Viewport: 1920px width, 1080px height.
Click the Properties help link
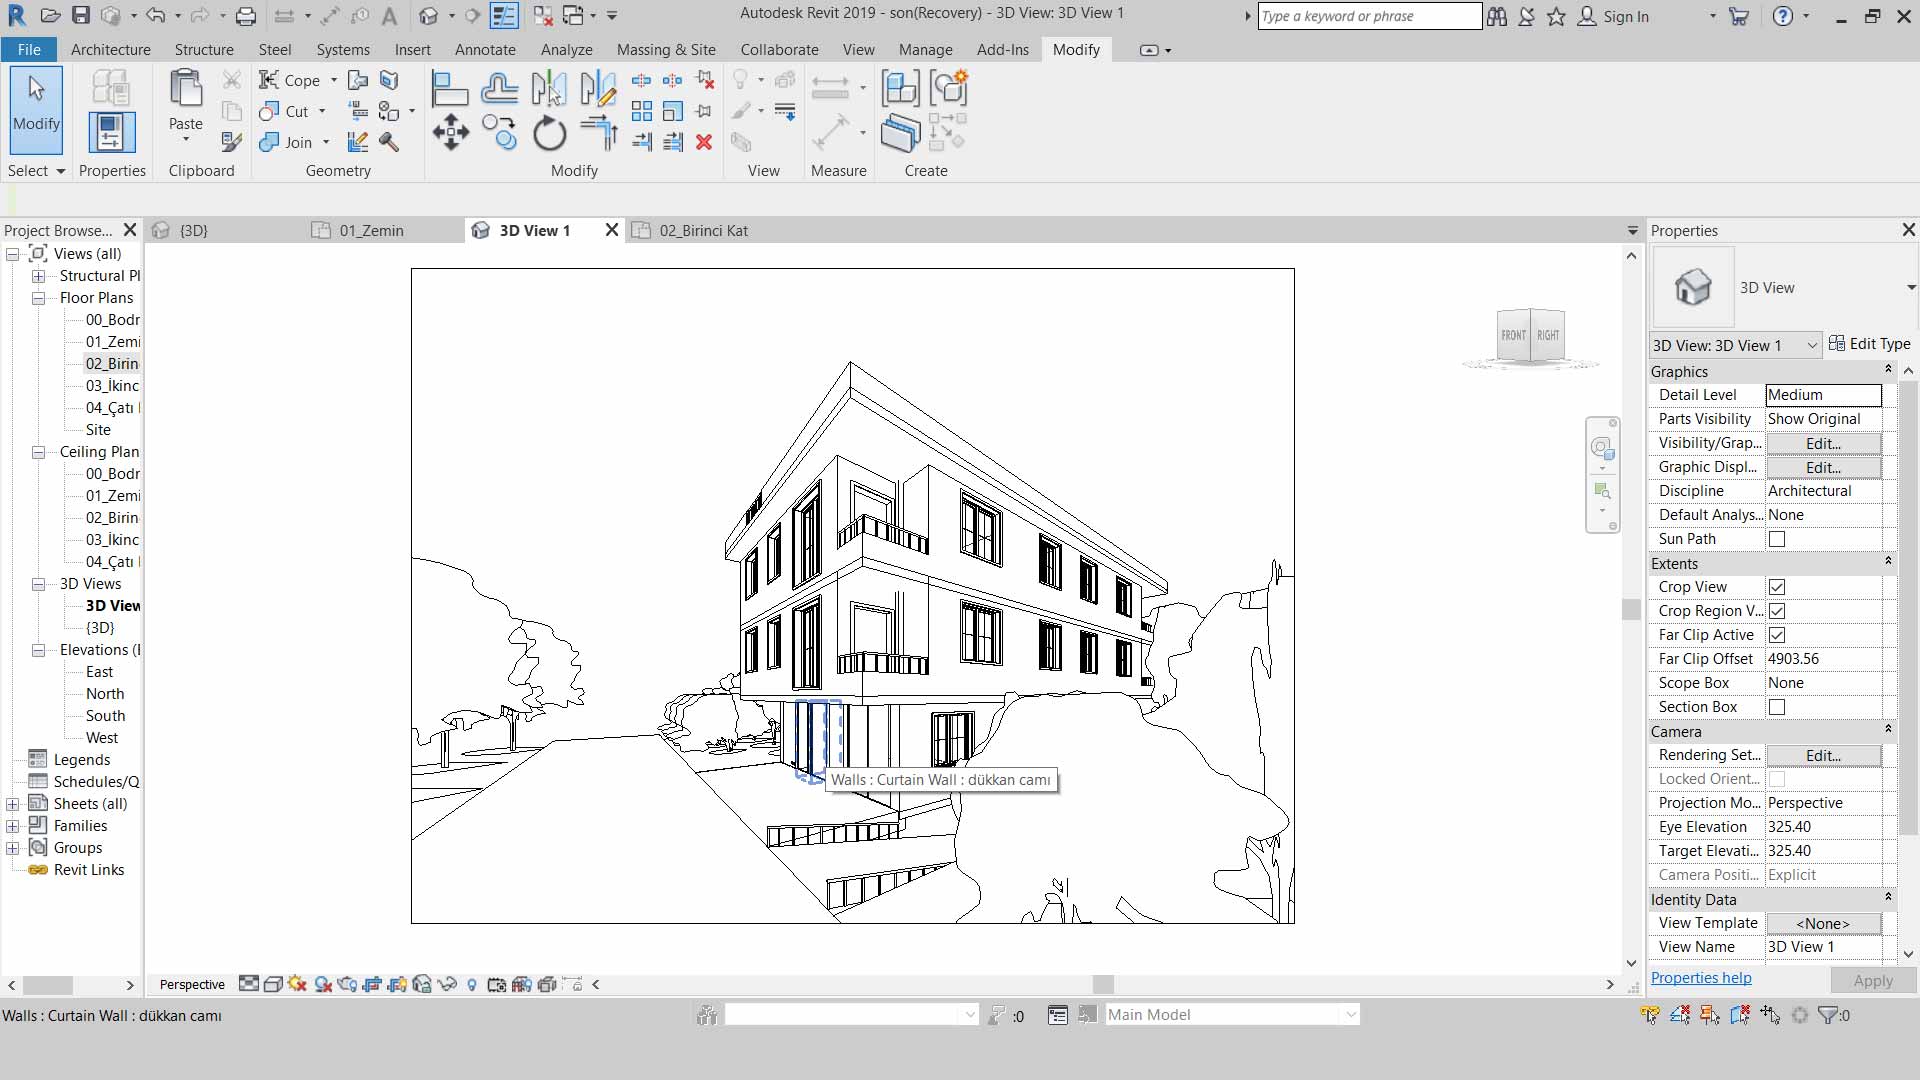[1701, 978]
